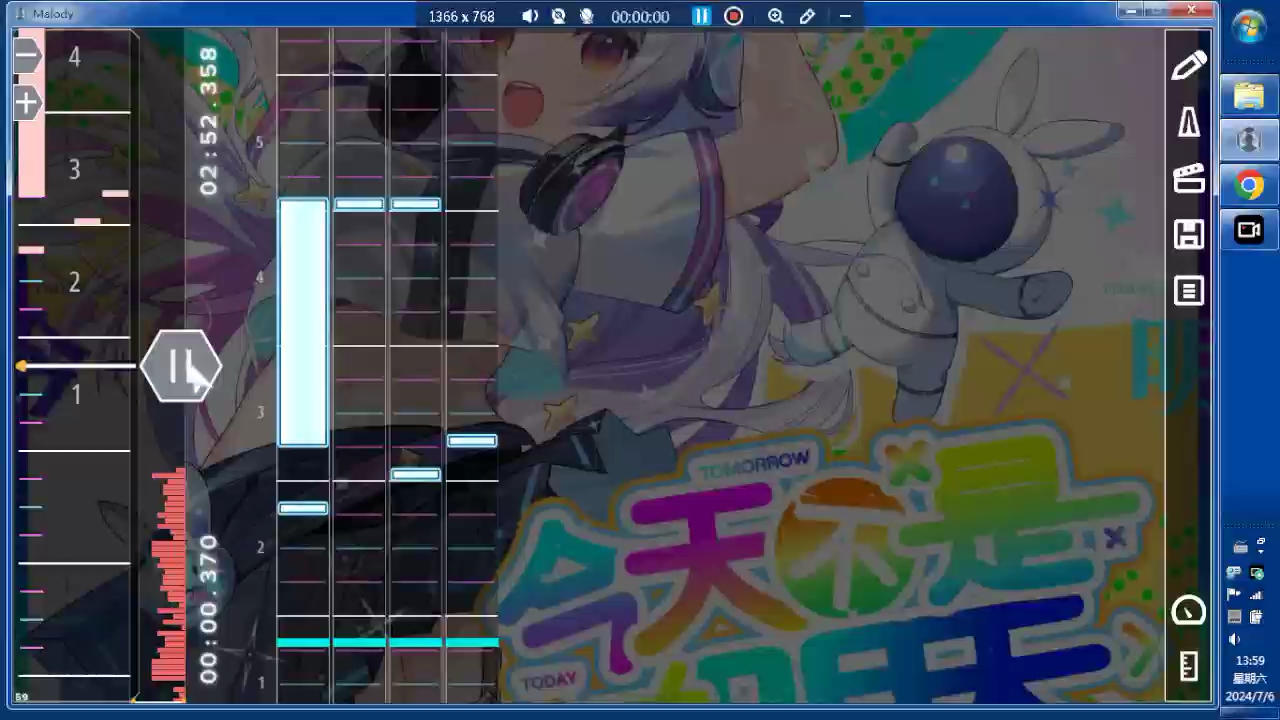1280x720 pixels.
Task: Open the playback speed gauge icon
Action: tap(1189, 610)
